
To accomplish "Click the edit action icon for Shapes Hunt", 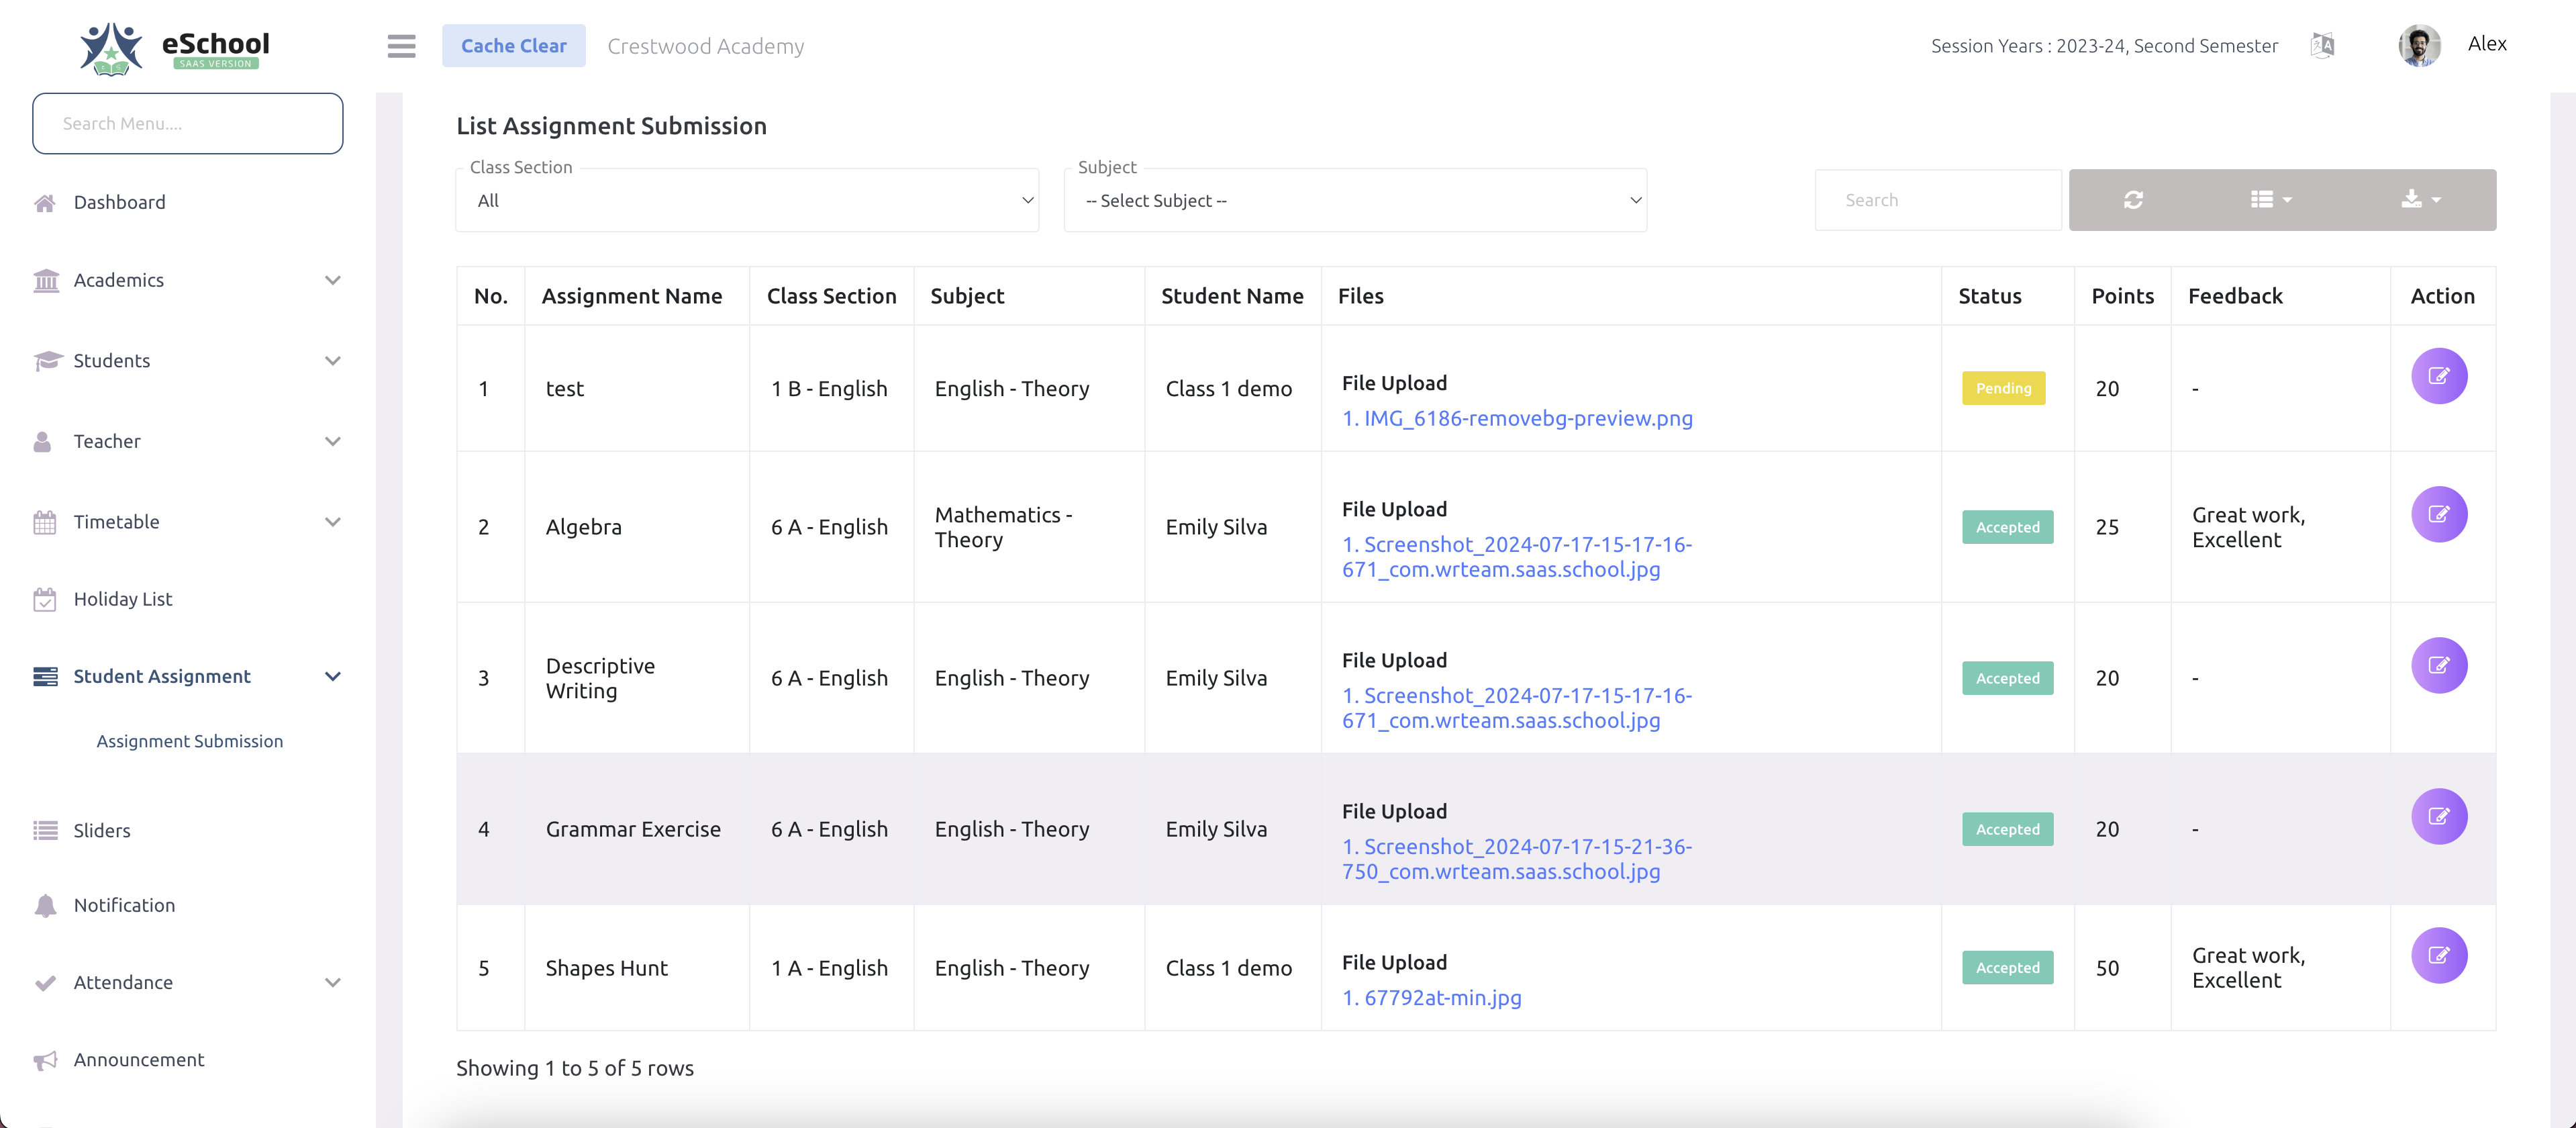I will click(2440, 955).
